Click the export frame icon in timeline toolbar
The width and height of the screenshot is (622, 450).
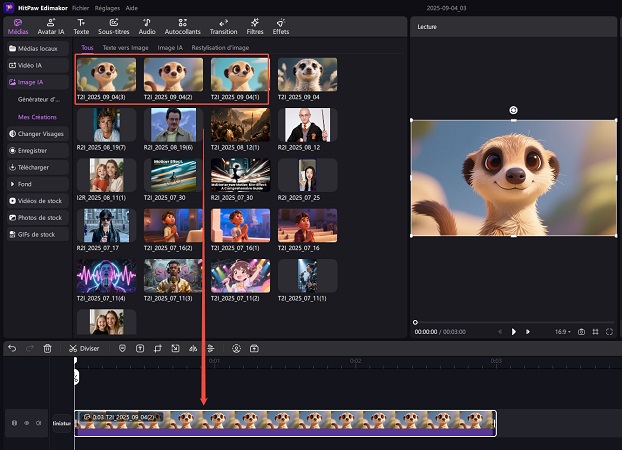point(140,348)
